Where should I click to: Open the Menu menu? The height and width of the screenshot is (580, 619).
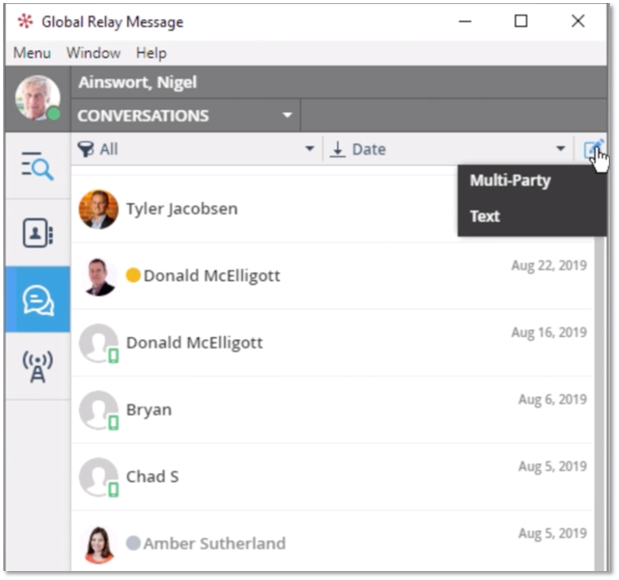coord(32,53)
